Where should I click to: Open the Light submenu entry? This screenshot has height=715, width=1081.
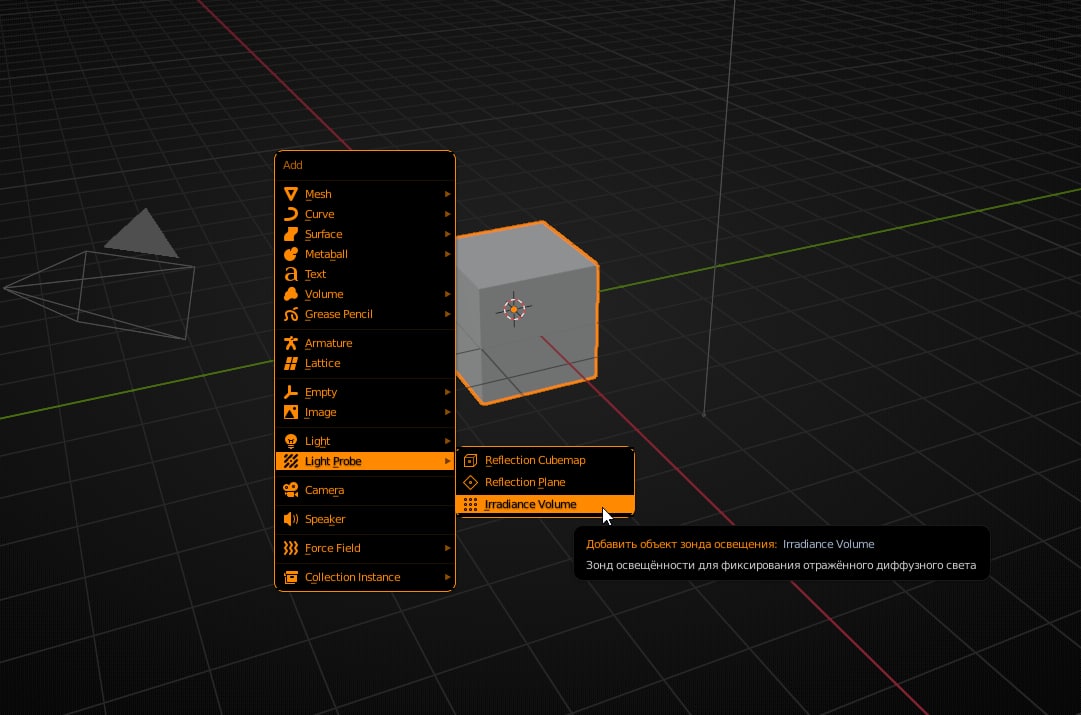tap(365, 441)
